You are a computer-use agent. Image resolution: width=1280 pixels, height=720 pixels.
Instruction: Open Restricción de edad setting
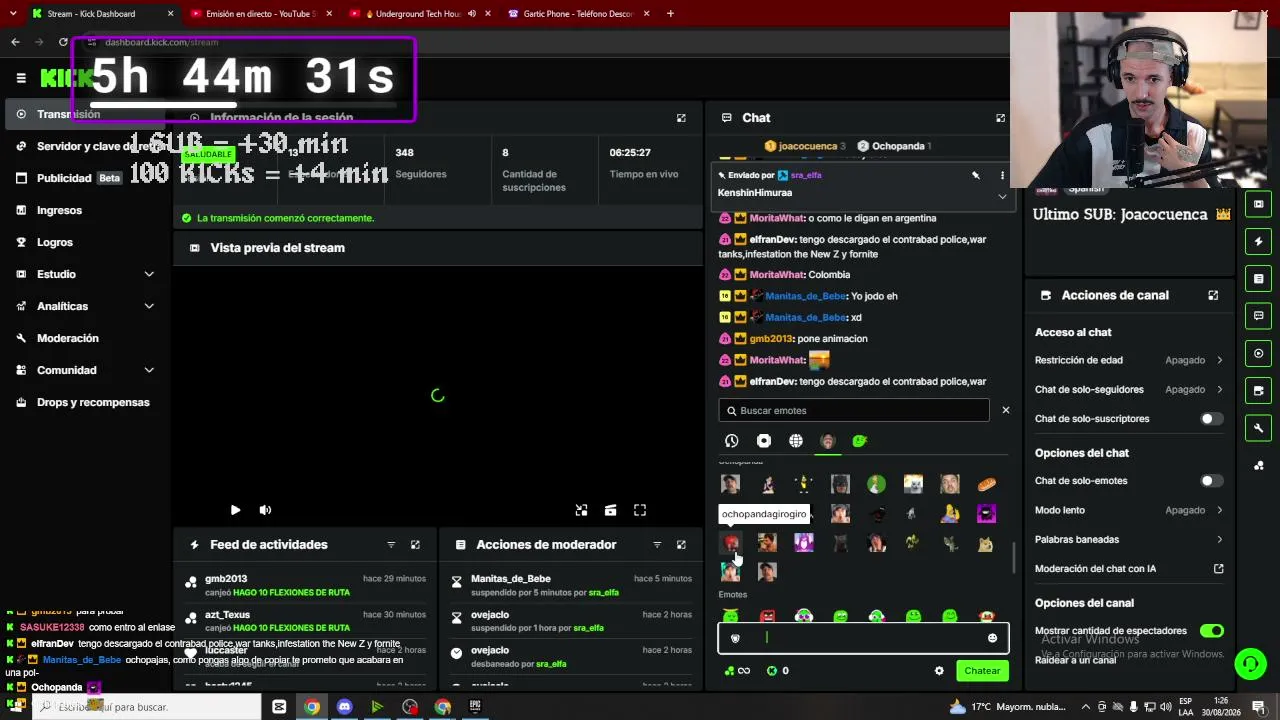point(1129,360)
